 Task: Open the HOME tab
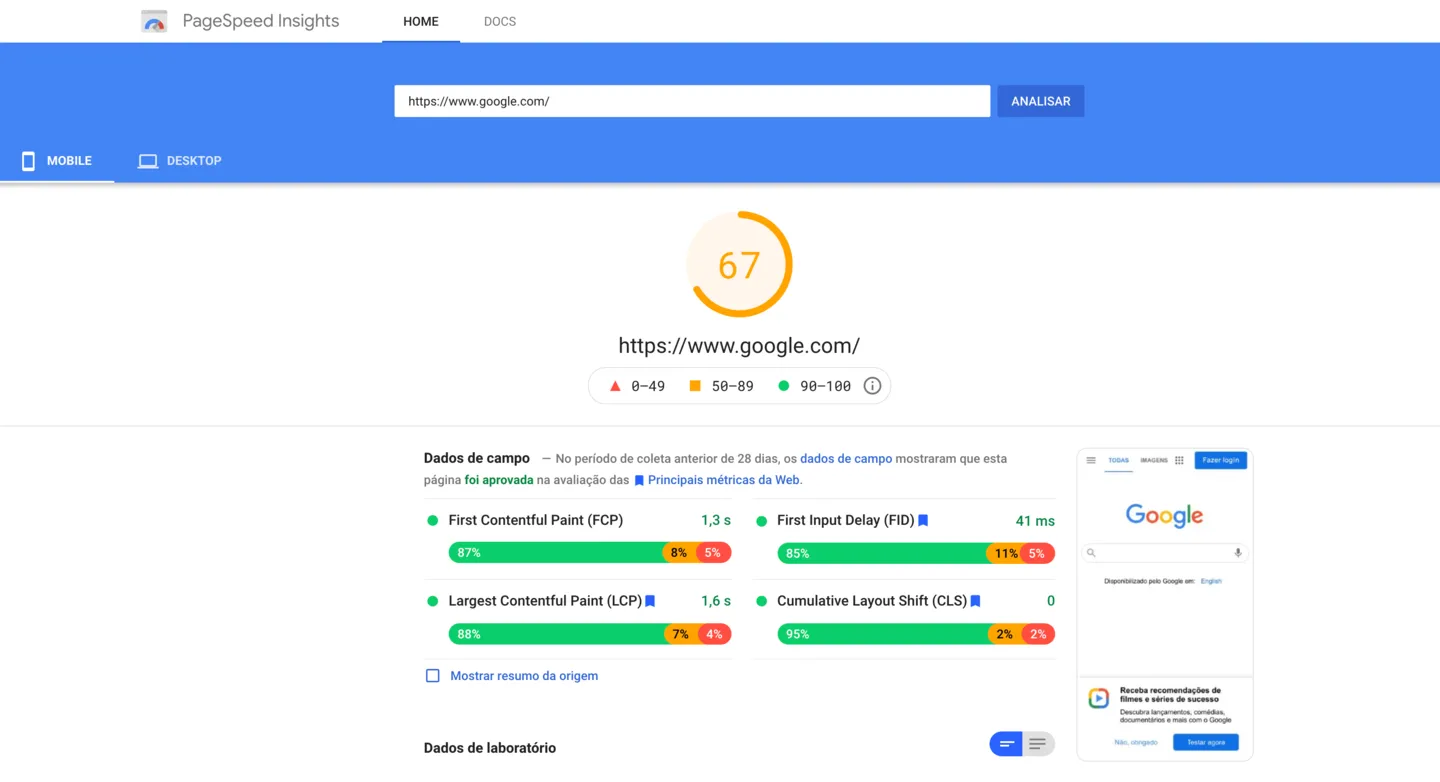(421, 21)
